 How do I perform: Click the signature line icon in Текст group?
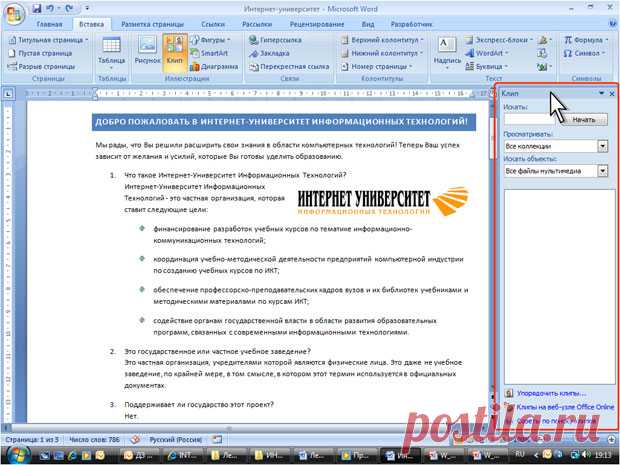[x=544, y=40]
